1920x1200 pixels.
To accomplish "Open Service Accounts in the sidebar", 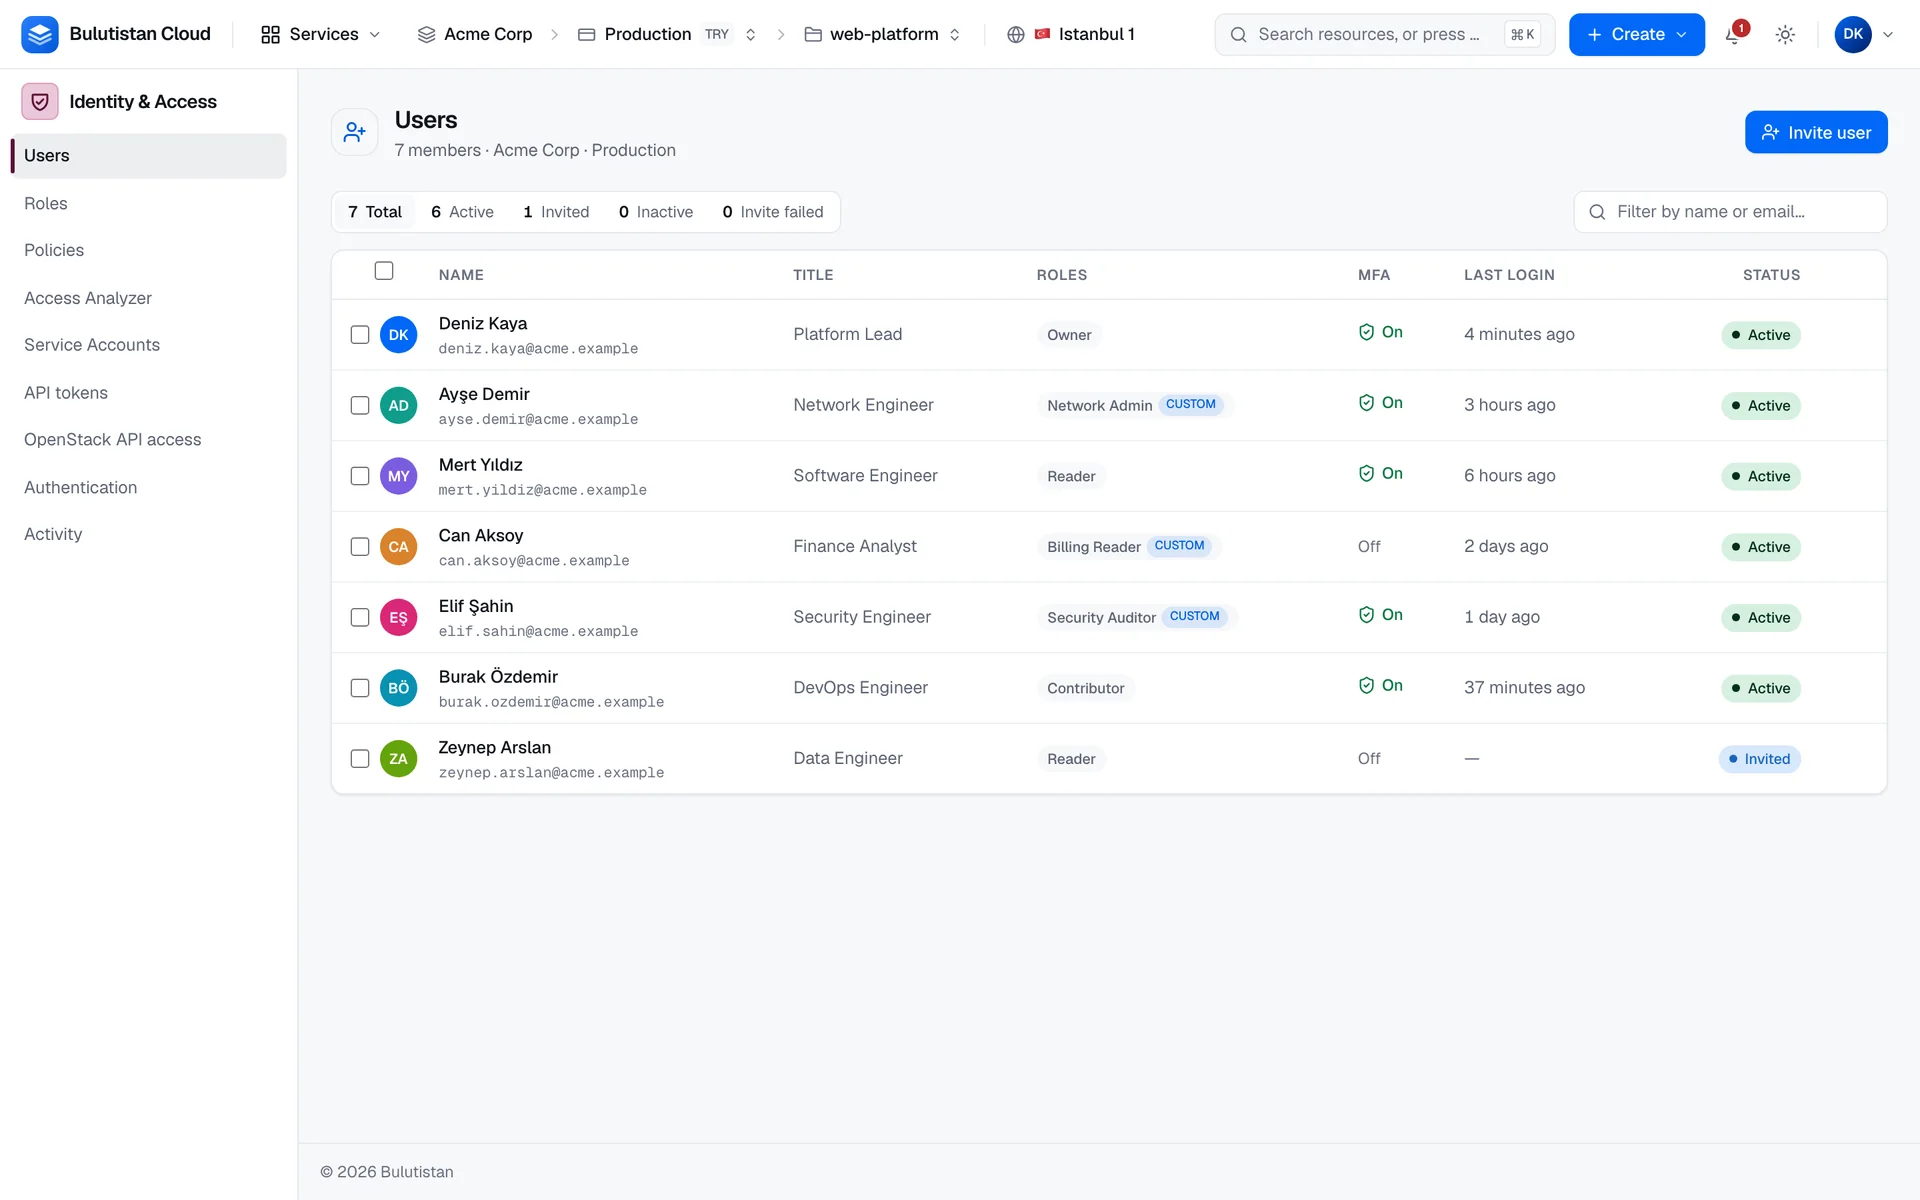I will coord(148,345).
